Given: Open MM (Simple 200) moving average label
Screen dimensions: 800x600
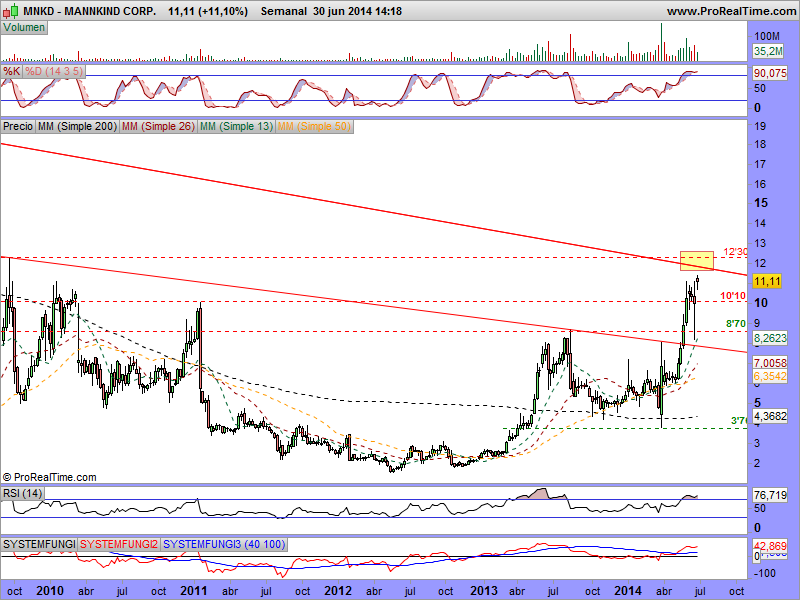Looking at the screenshot, I should (78, 126).
